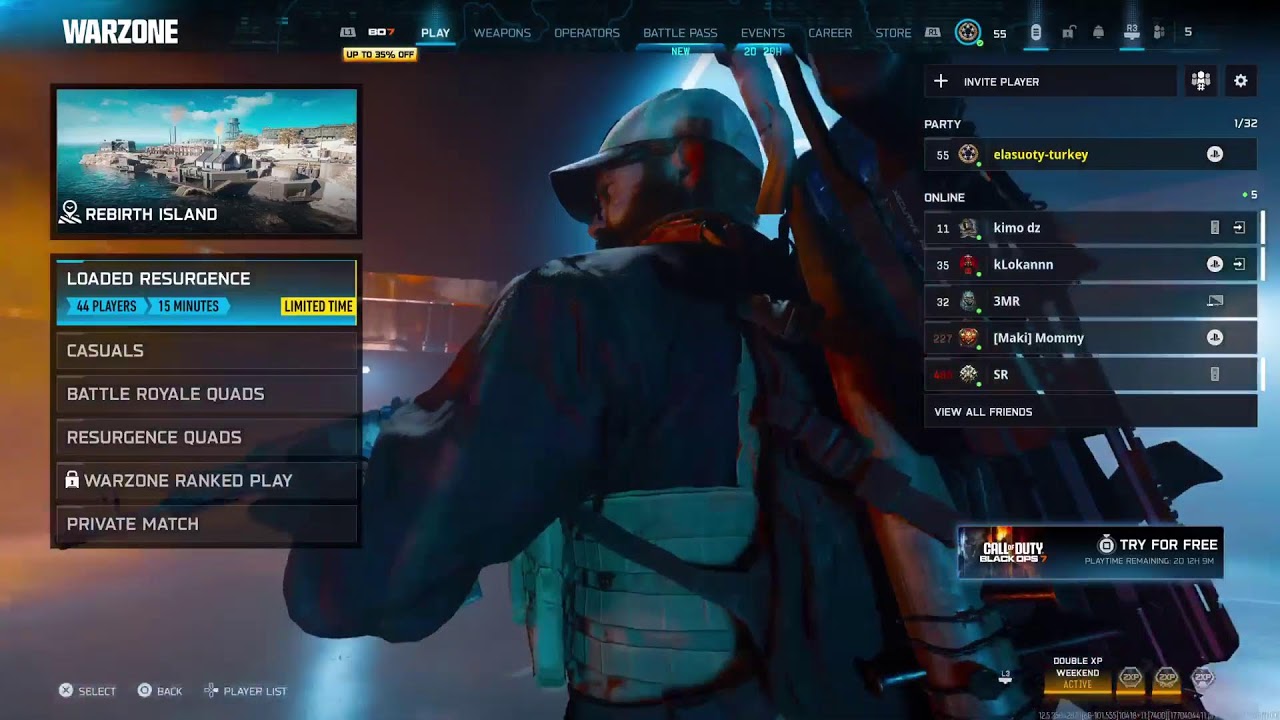Click the third 2XP token icon
Viewport: 1280px width, 720px height.
1203,678
